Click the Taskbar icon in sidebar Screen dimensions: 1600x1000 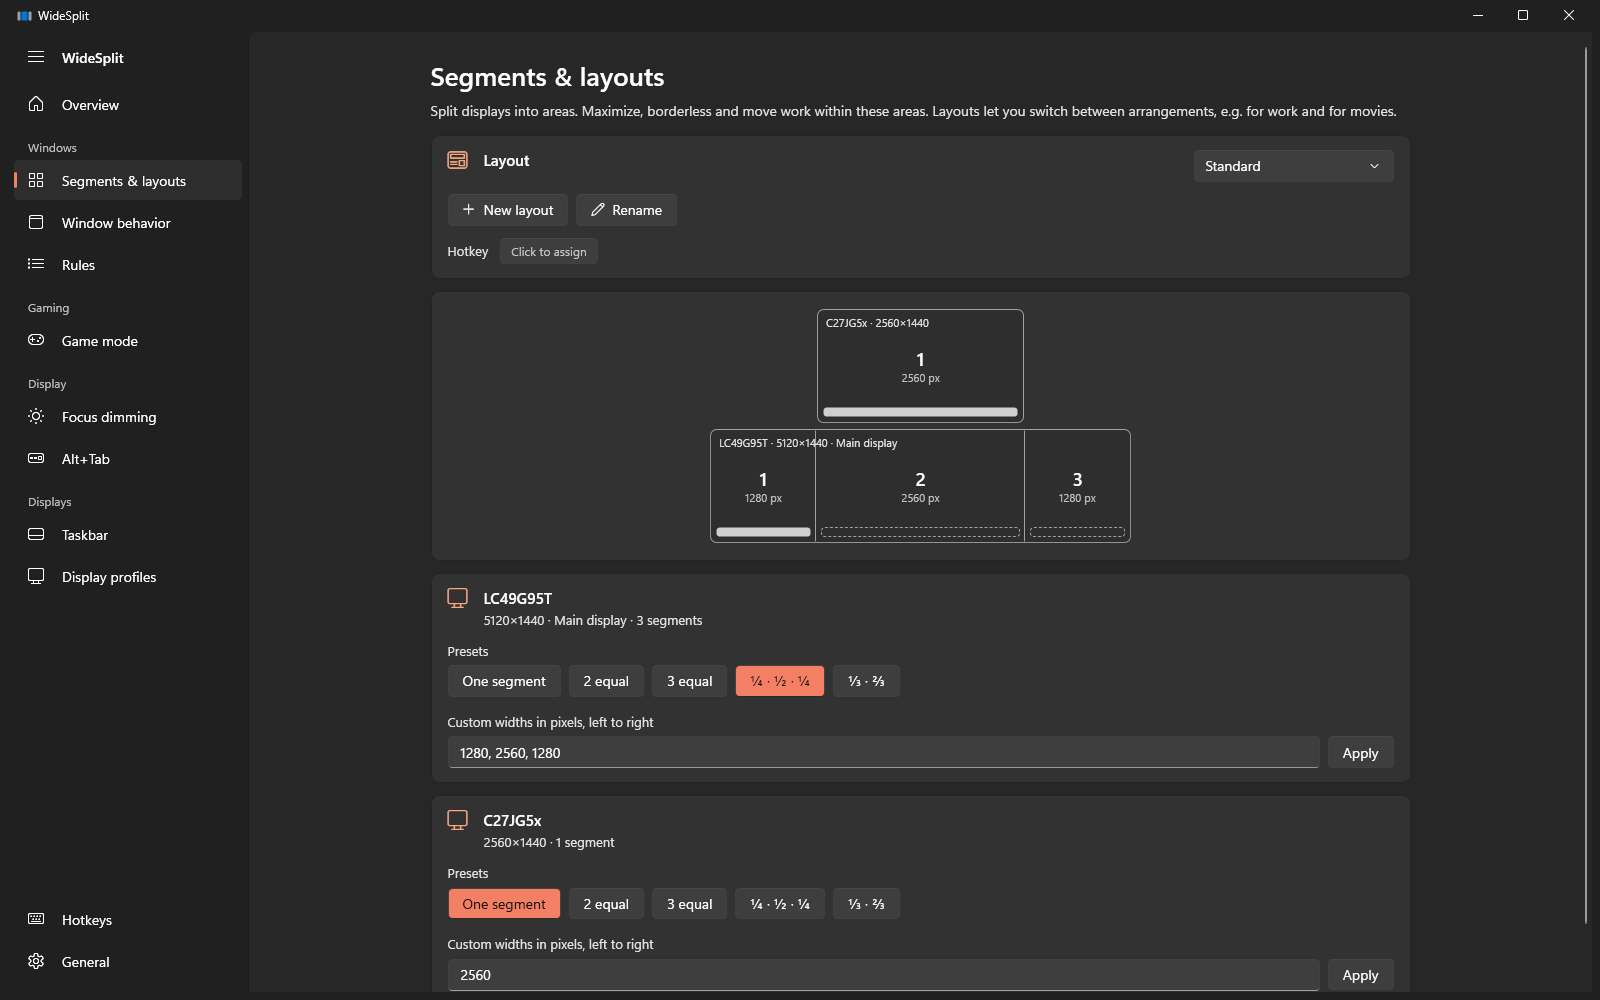(x=36, y=534)
